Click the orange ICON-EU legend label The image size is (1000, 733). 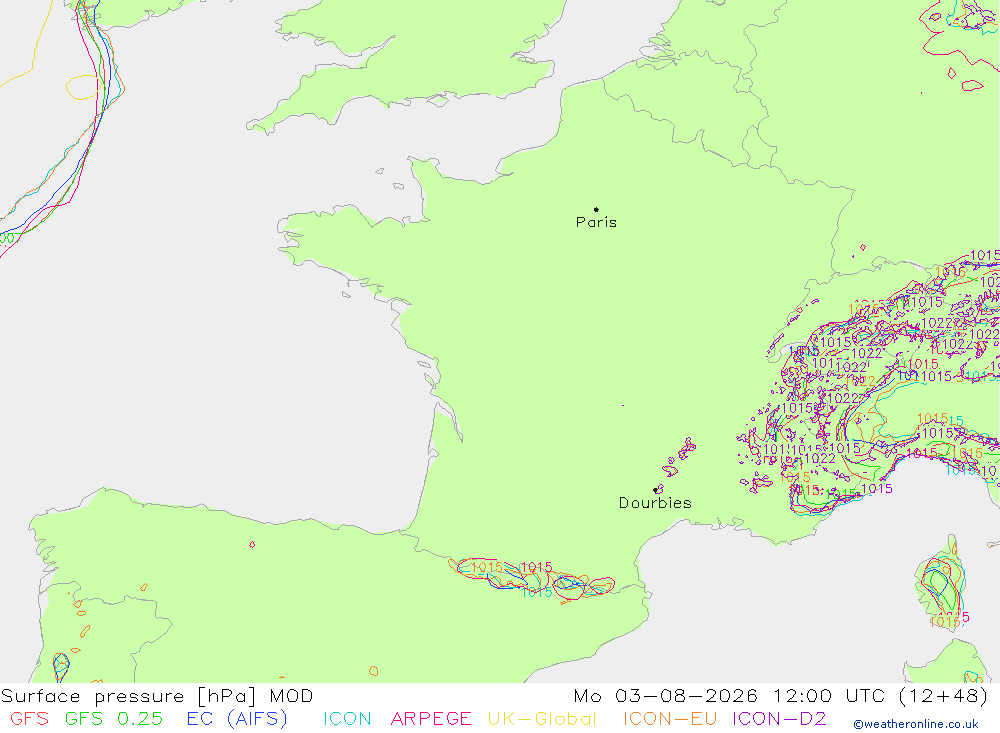click(670, 718)
